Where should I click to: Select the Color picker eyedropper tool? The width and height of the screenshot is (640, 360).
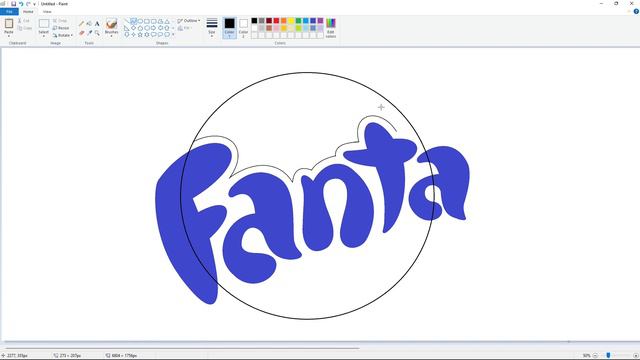pyautogui.click(x=89, y=33)
